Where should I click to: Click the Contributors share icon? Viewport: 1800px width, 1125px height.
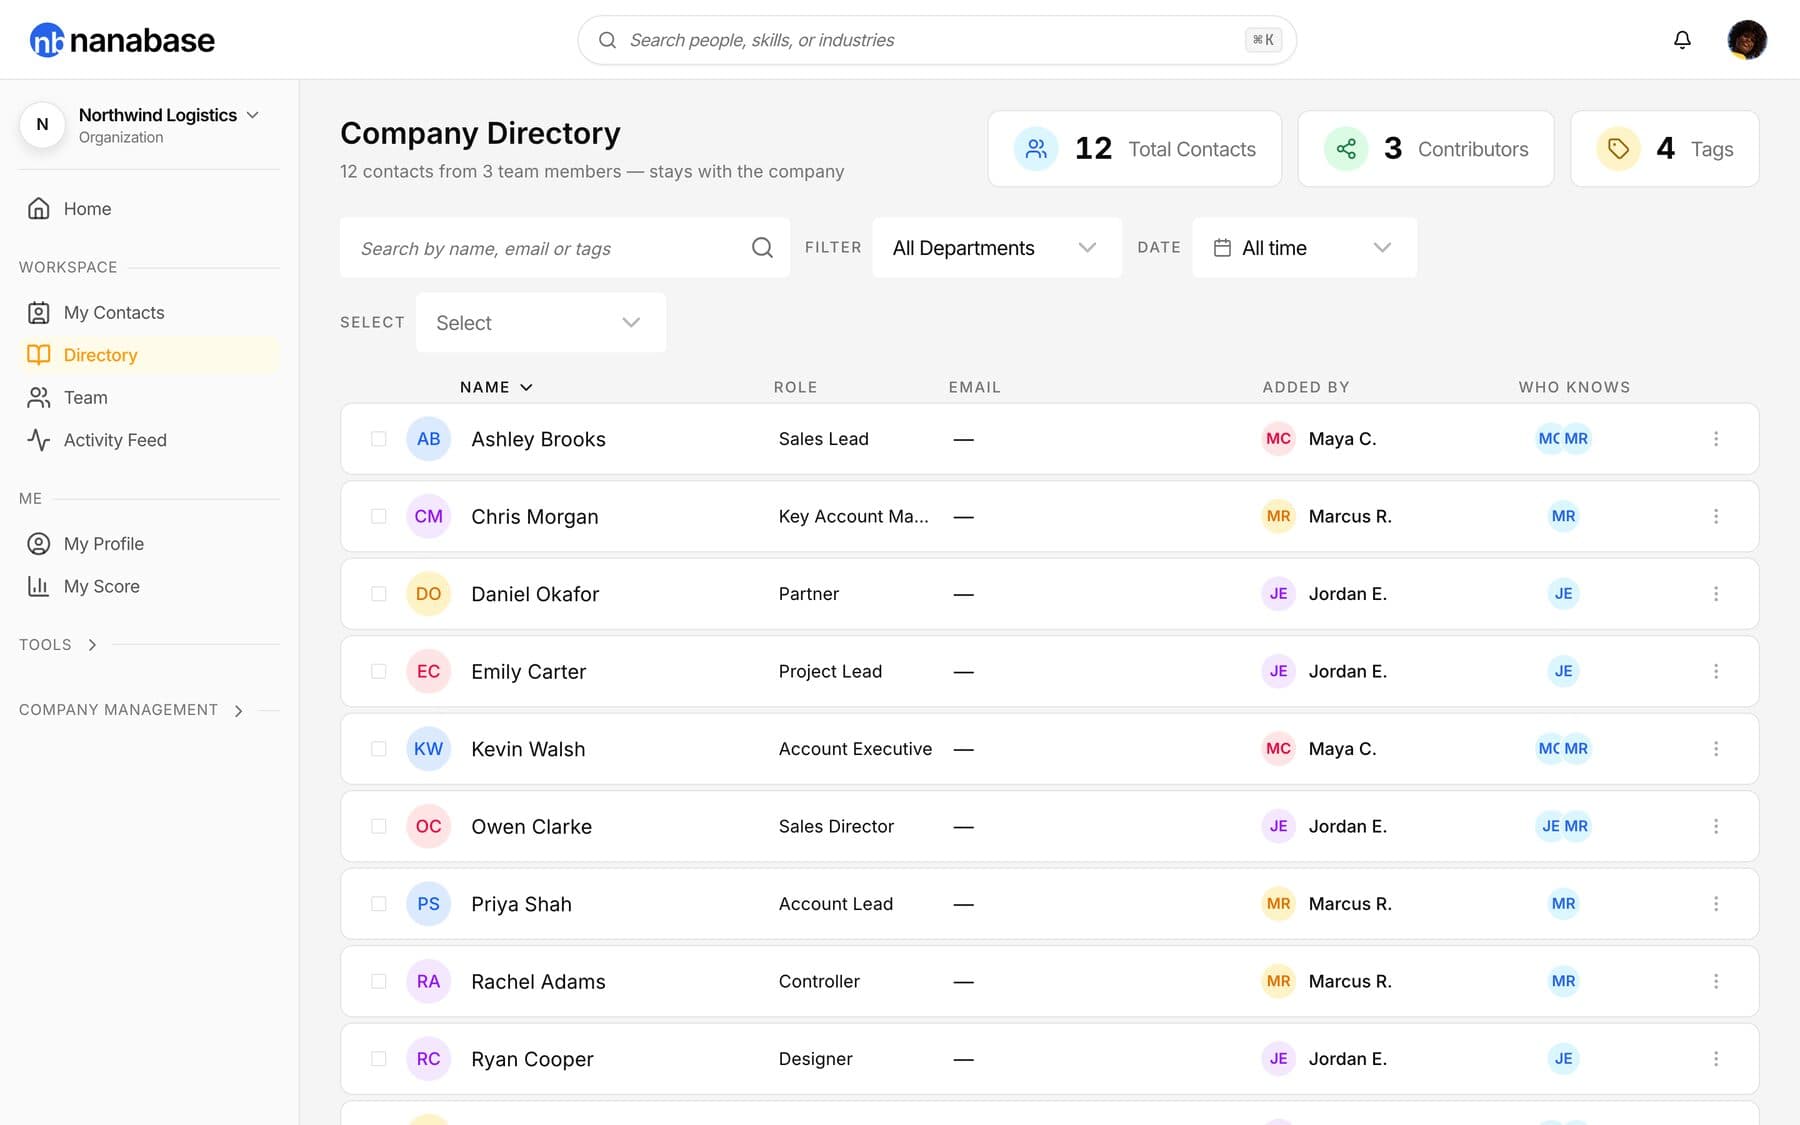tap(1346, 149)
